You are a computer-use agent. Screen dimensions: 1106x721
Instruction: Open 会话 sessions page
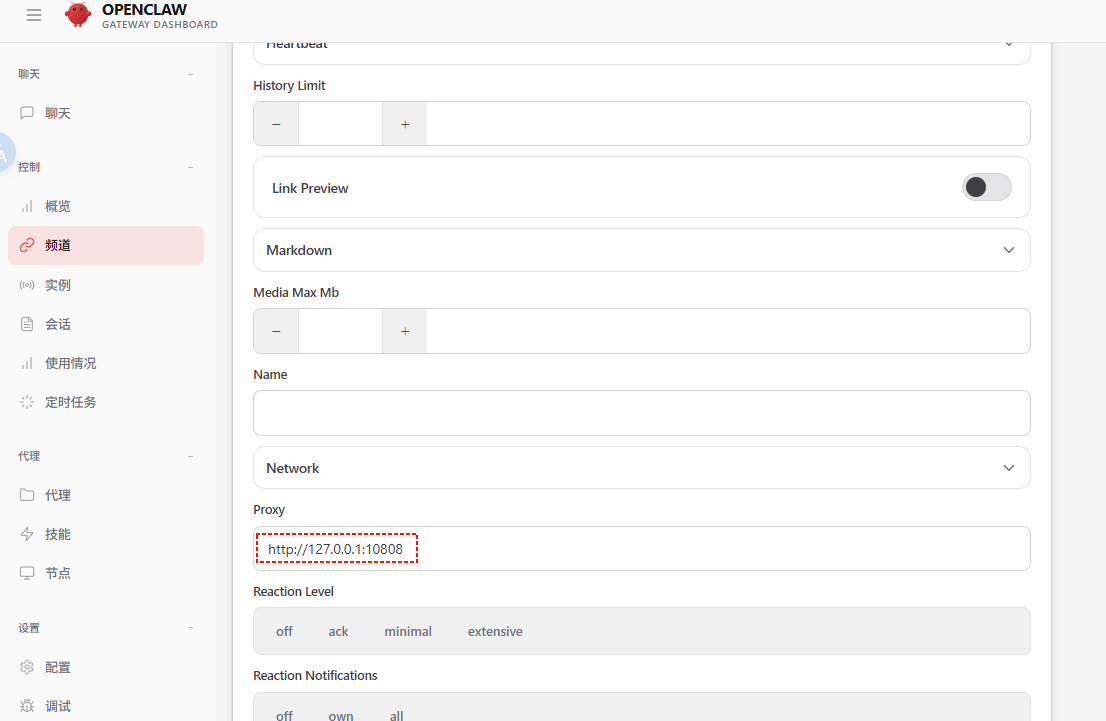point(58,324)
